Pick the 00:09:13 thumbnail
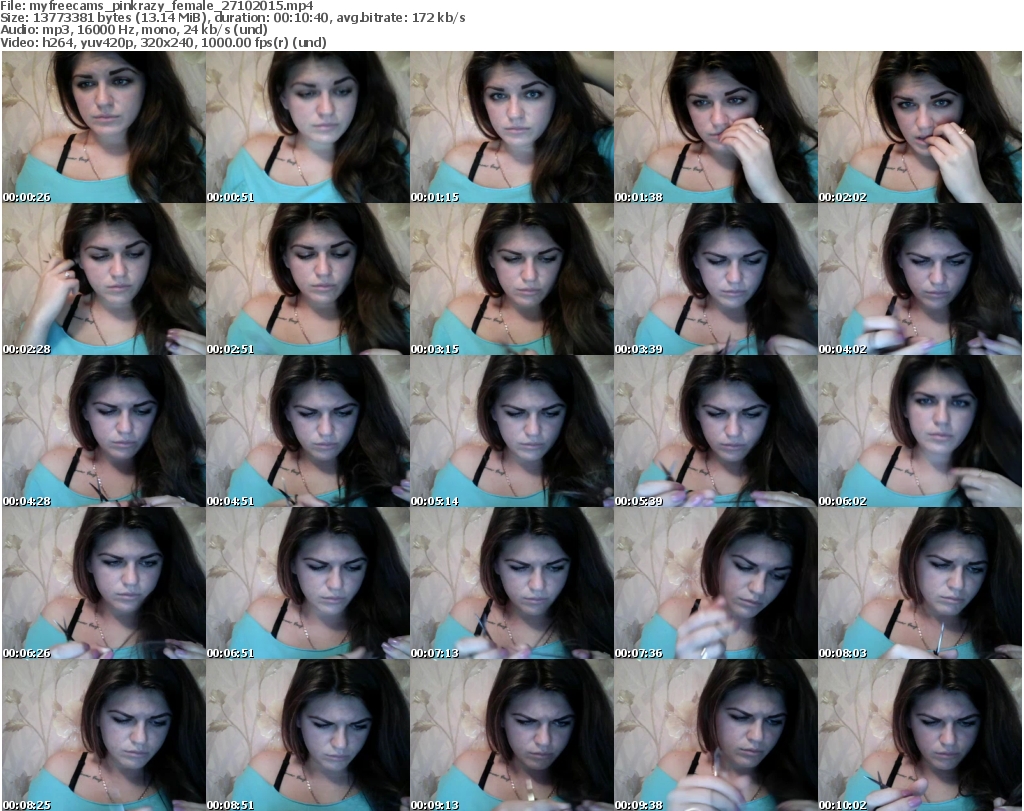This screenshot has height=811, width=1024. click(x=512, y=735)
